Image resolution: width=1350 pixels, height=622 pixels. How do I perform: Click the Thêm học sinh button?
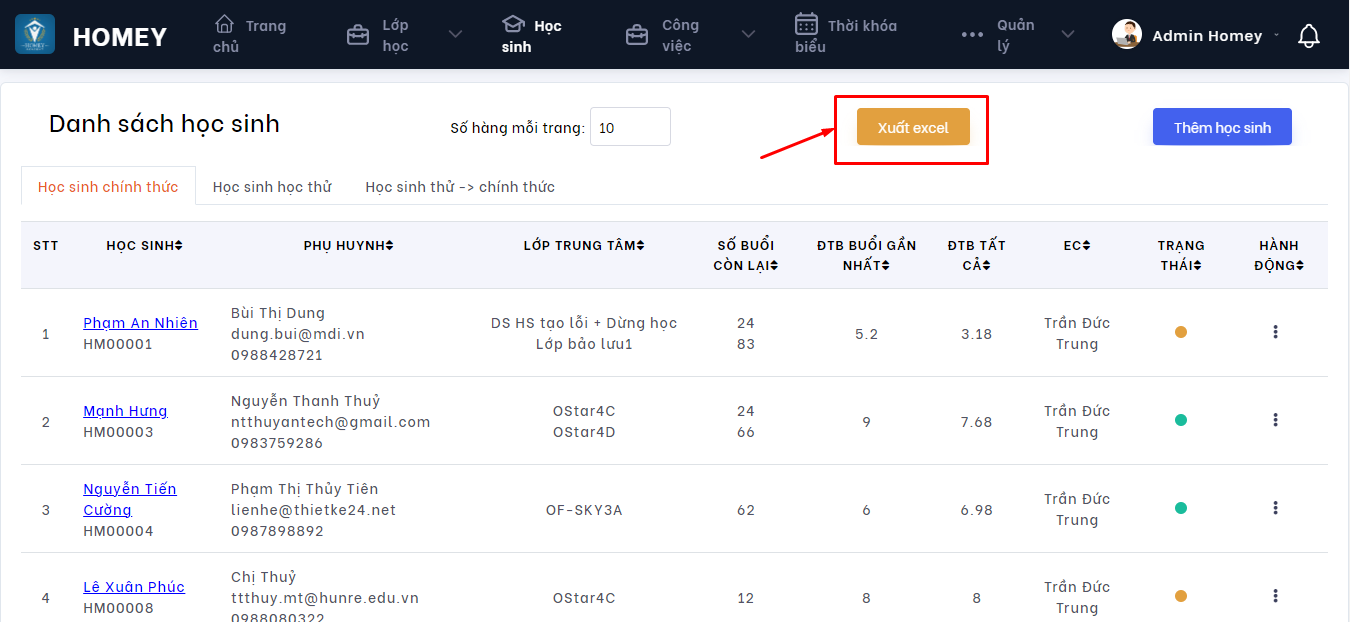(x=1222, y=128)
